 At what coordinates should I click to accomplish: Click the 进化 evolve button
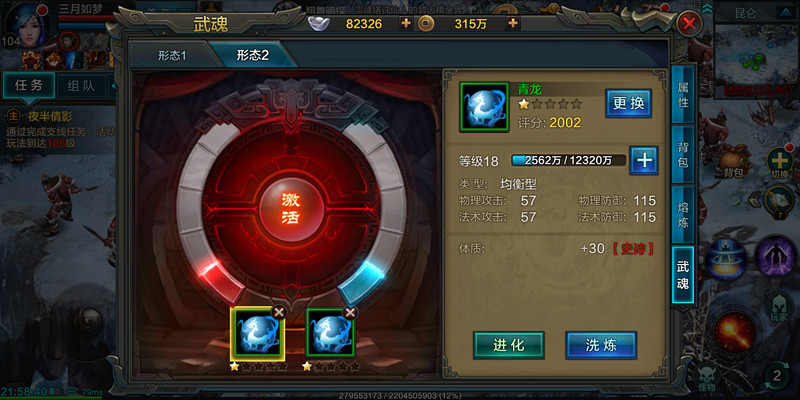[509, 345]
